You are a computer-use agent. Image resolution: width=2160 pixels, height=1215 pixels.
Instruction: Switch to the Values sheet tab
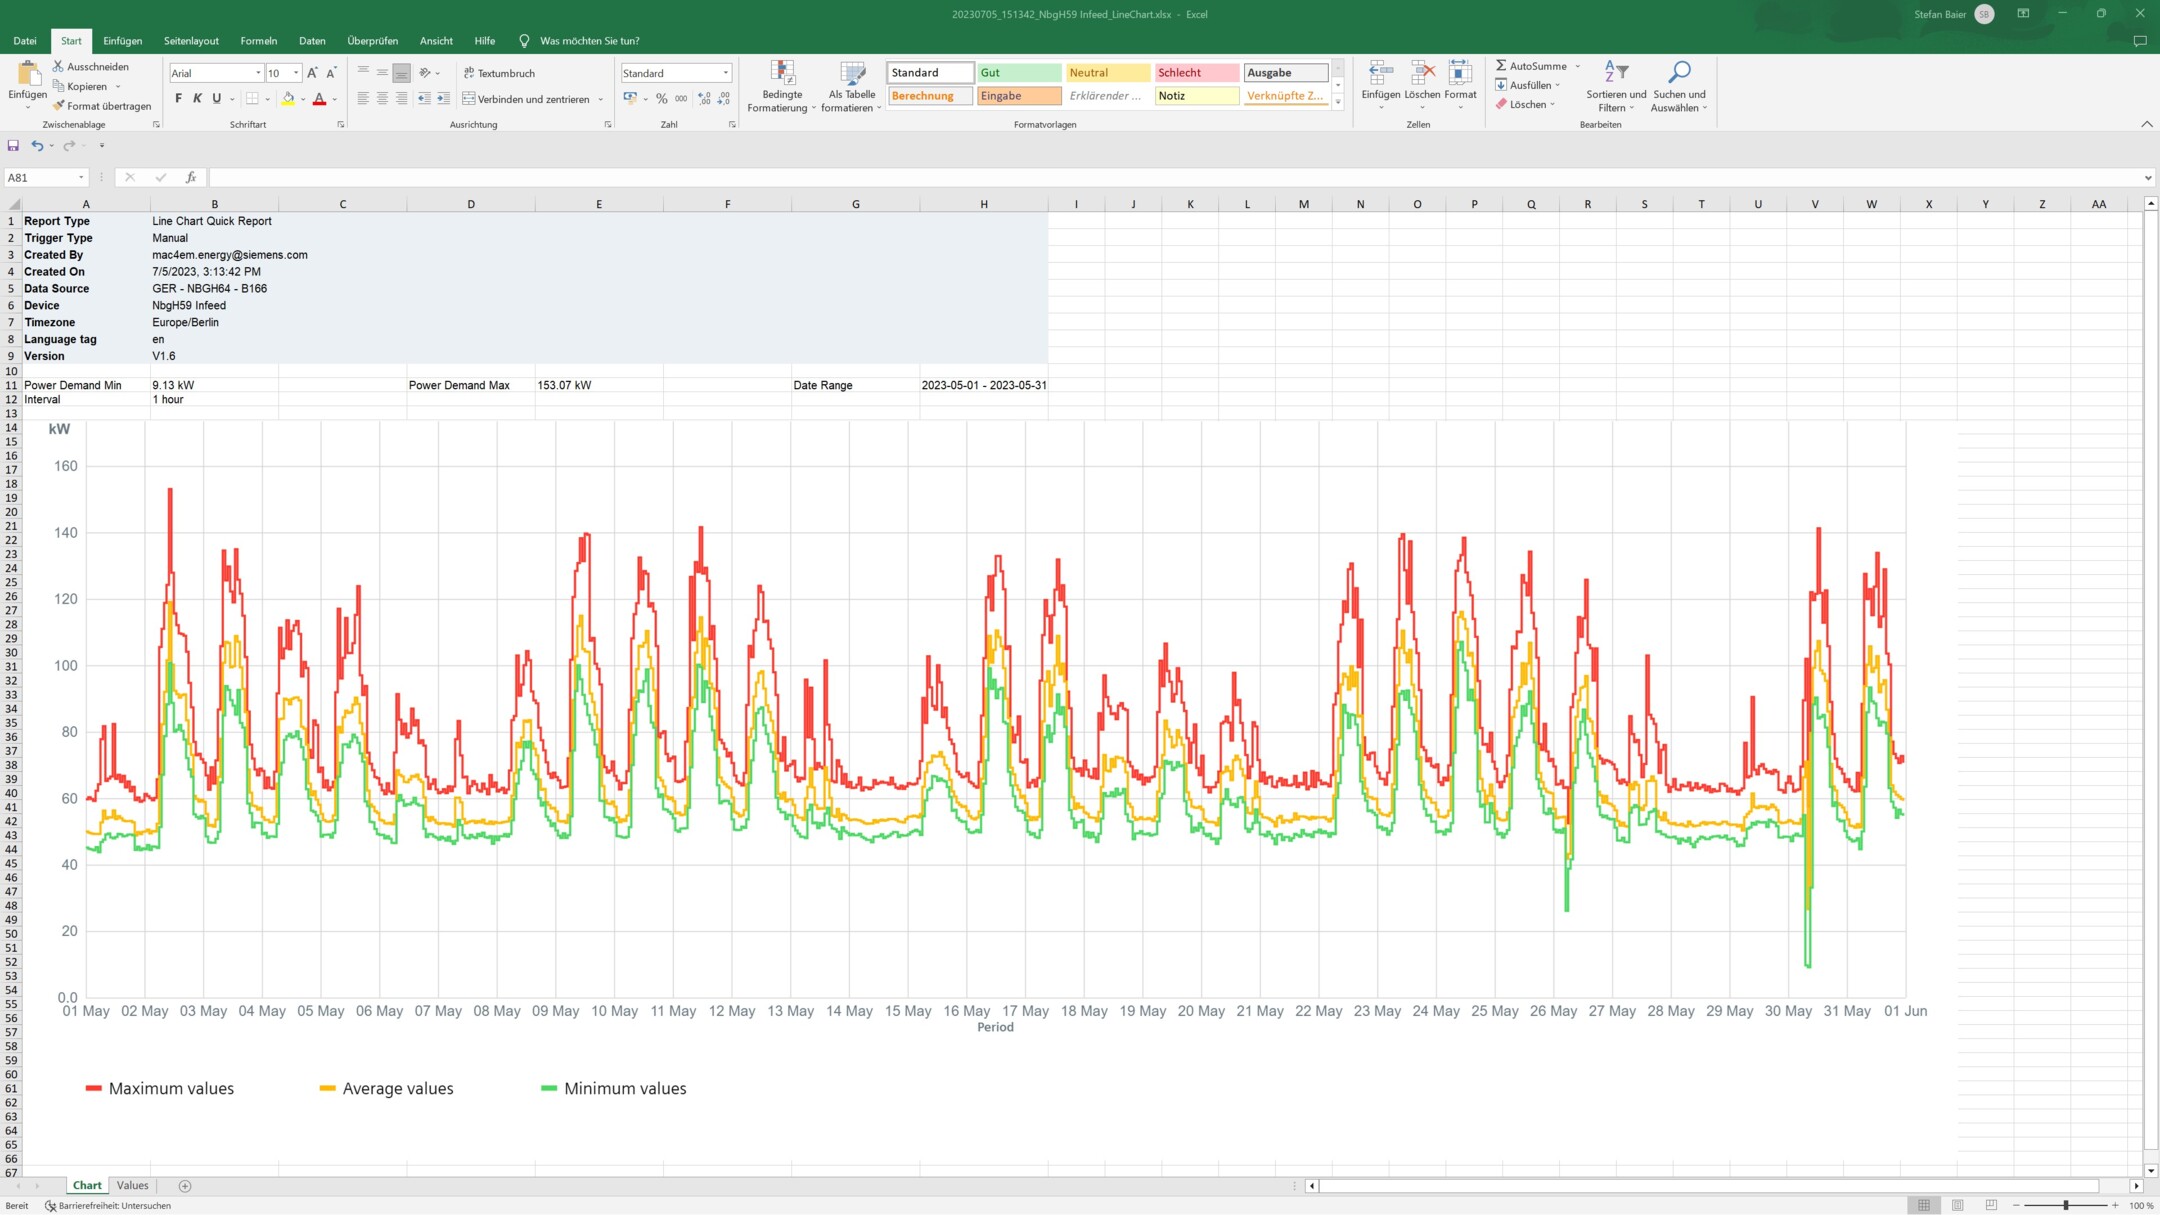click(132, 1185)
